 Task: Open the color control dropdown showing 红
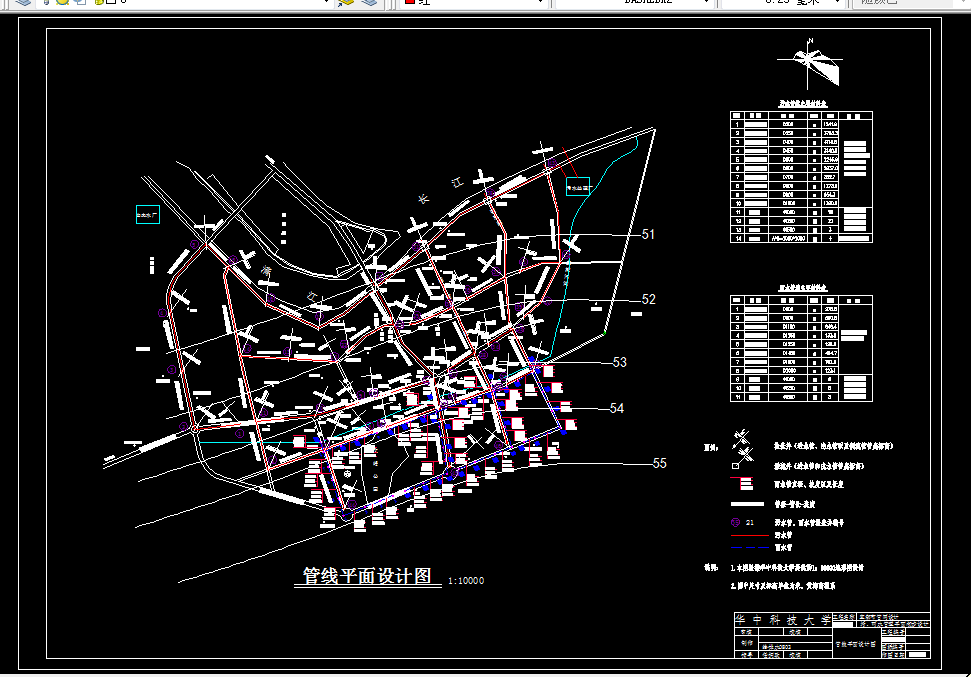474,2
